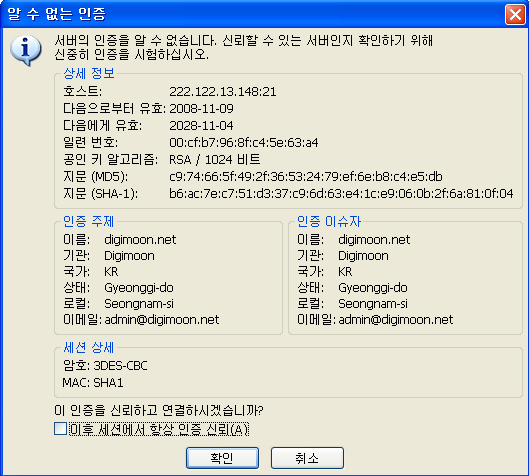Click the dialog title bar 알 수 없는 인증
529x476 pixels.
[x=57, y=14]
